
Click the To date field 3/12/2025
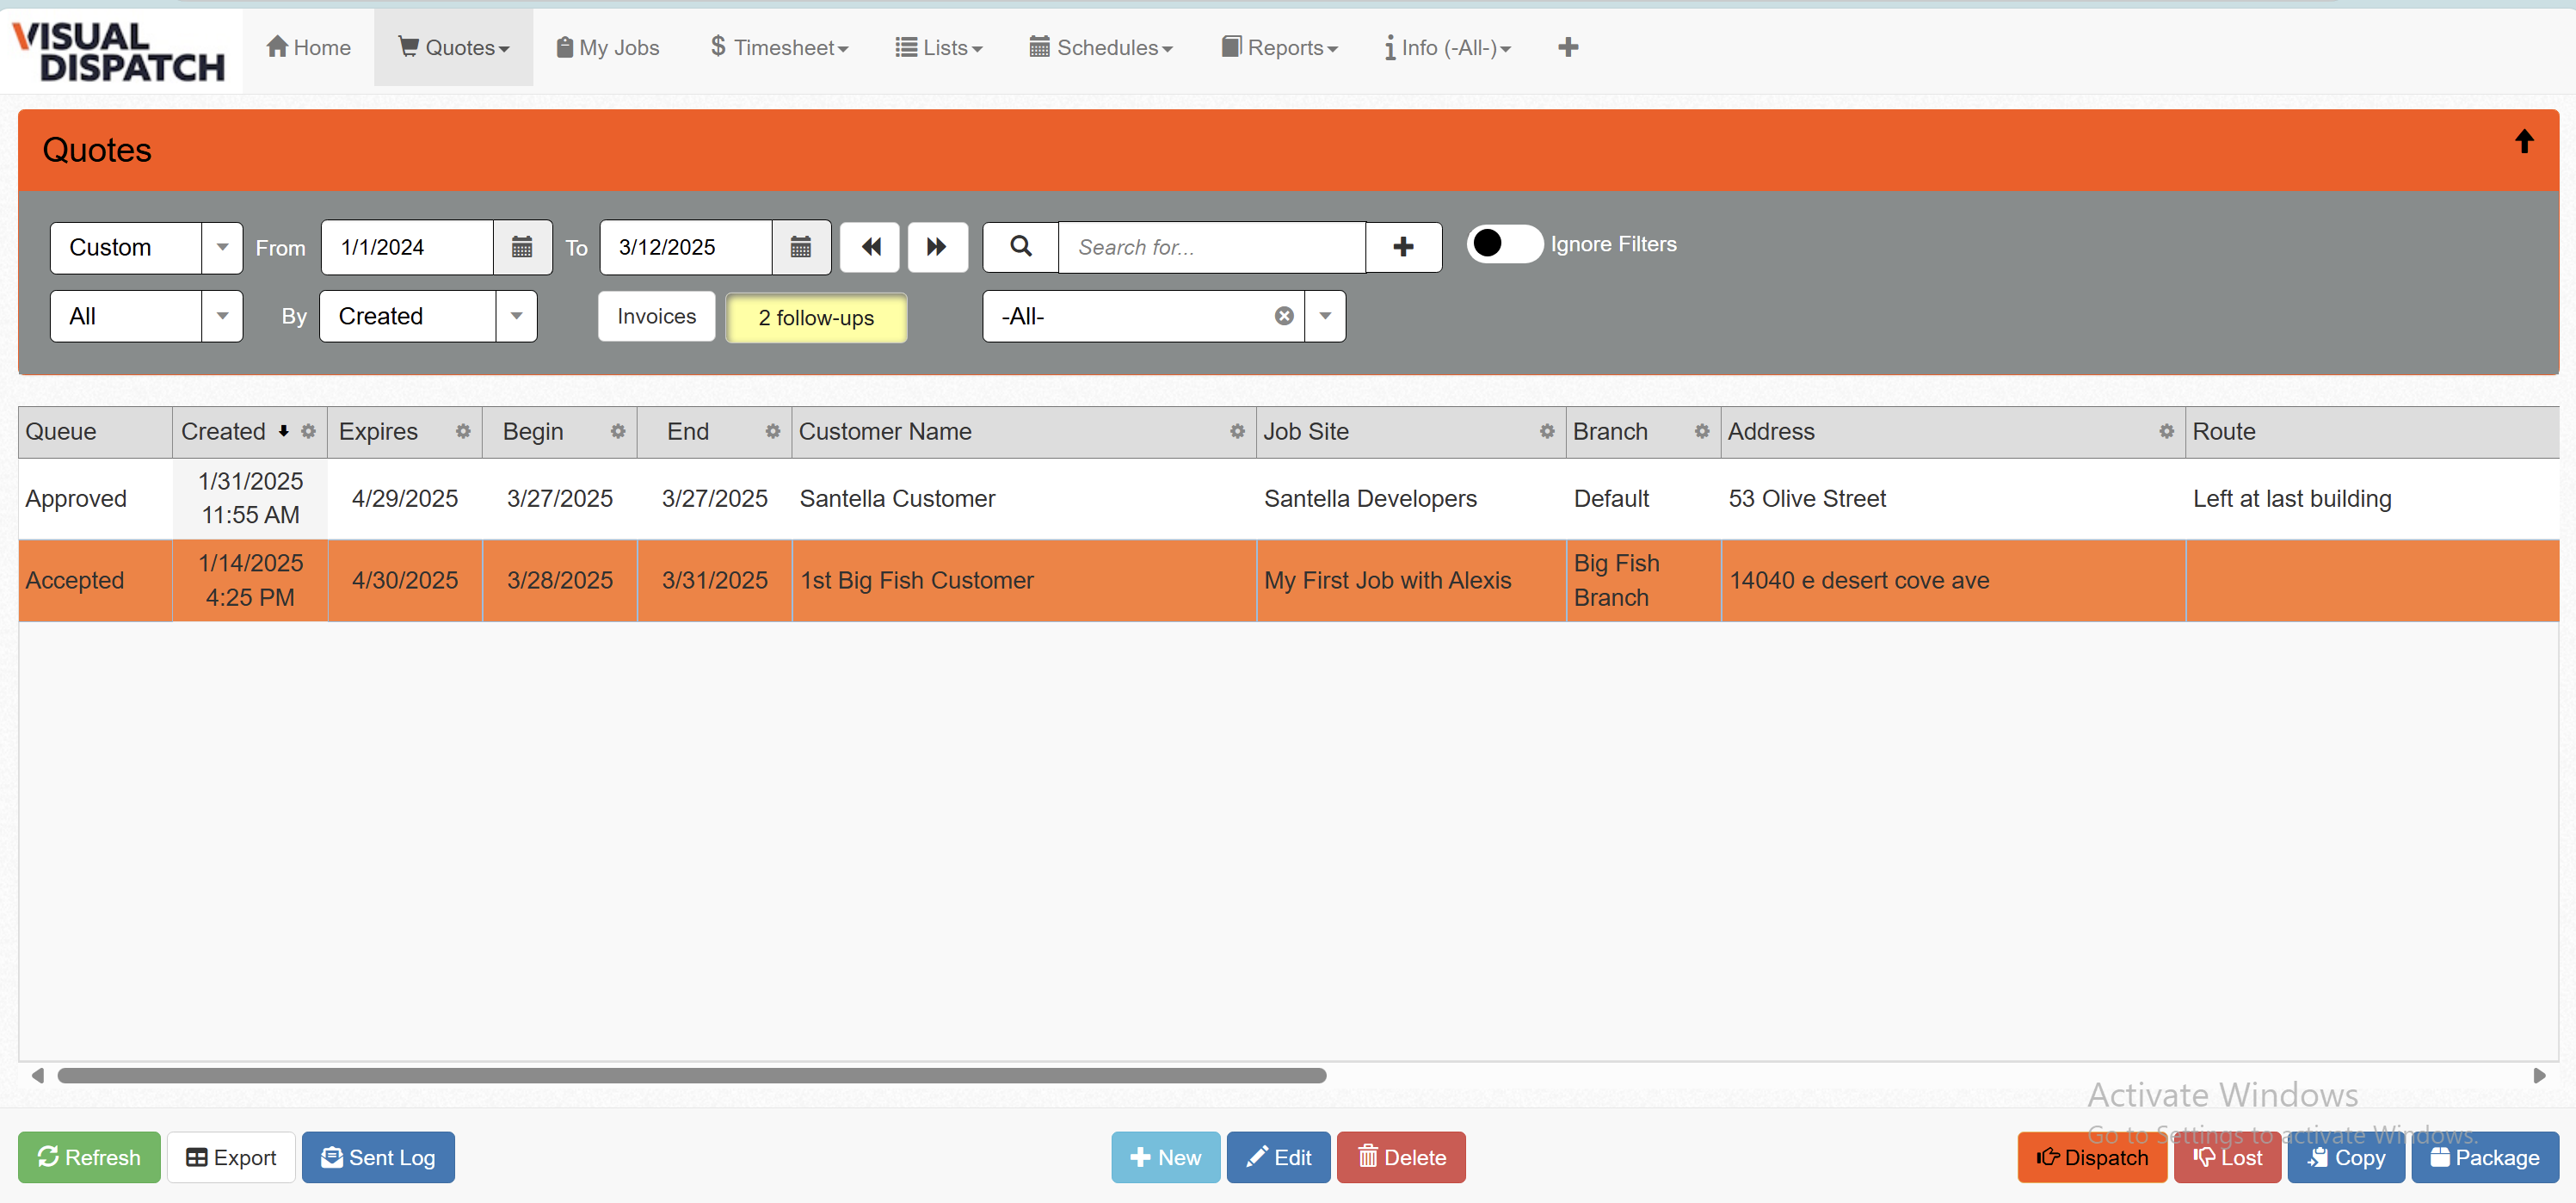(686, 247)
